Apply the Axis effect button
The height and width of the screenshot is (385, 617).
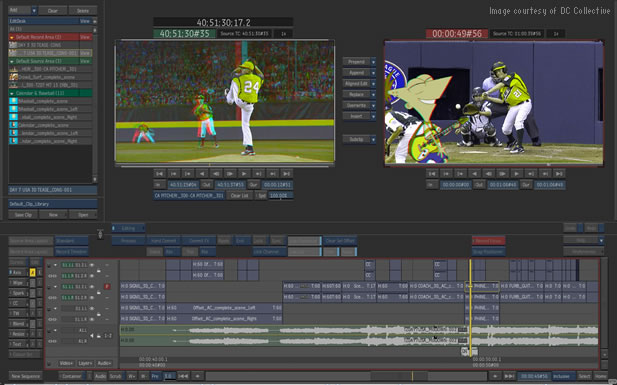pos(18,272)
